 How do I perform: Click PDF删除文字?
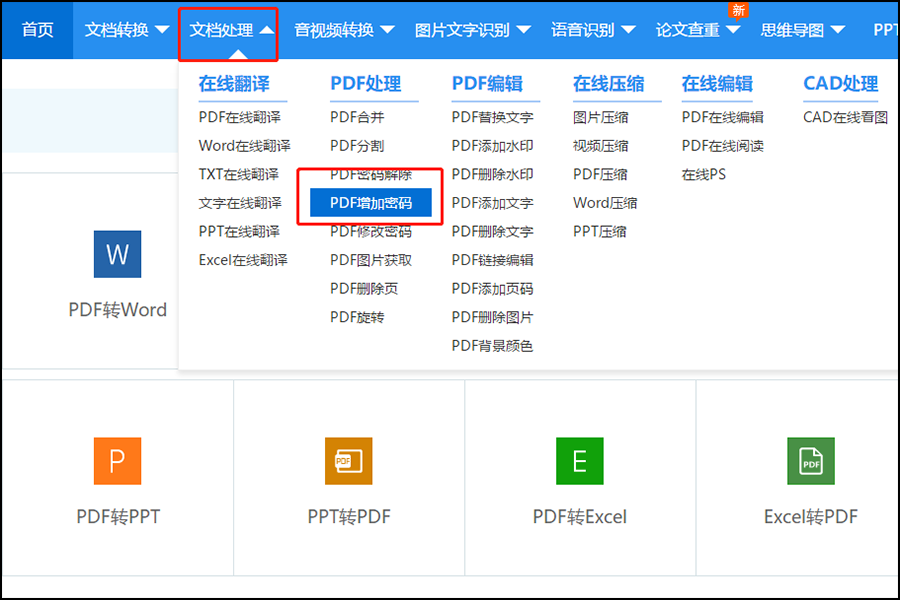click(492, 231)
